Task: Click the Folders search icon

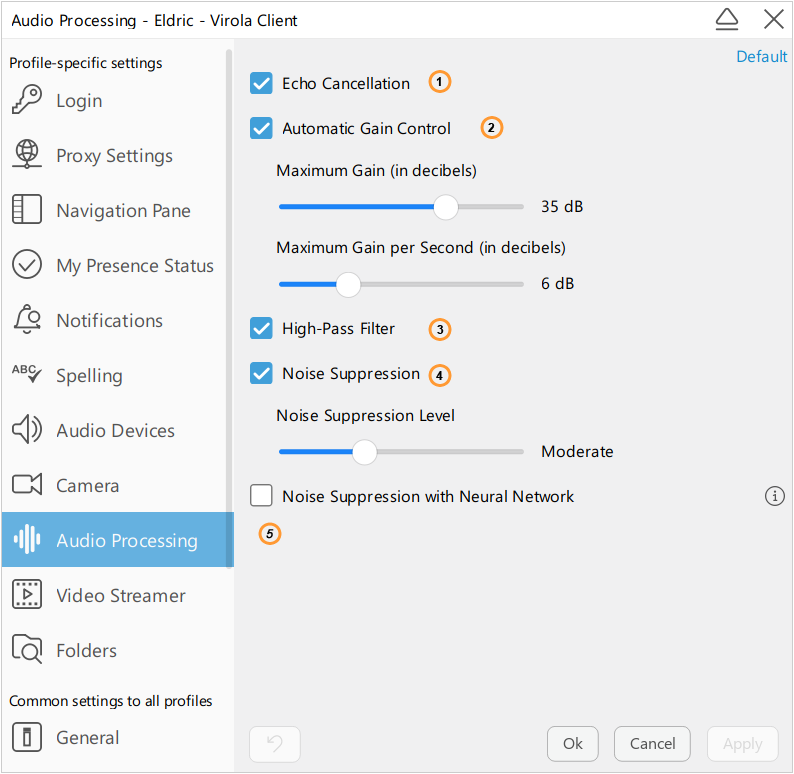Action: coord(27,649)
